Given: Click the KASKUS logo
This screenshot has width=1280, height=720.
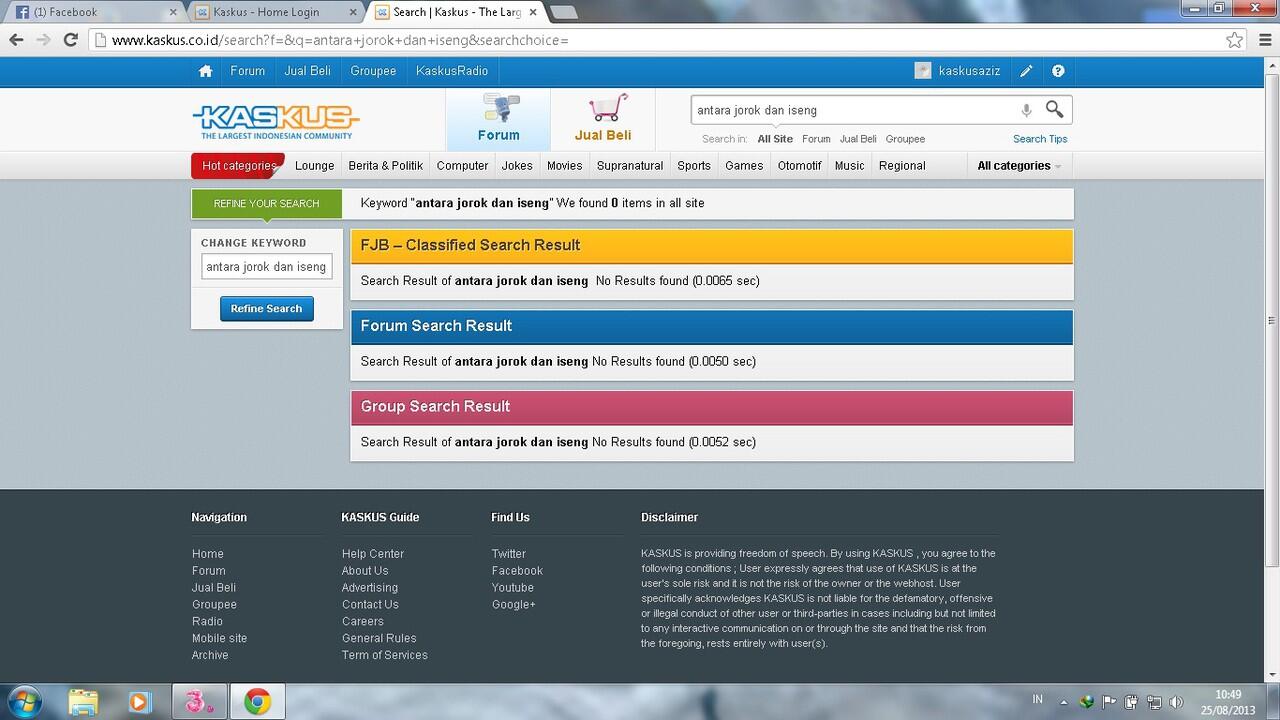Looking at the screenshot, I should 276,122.
